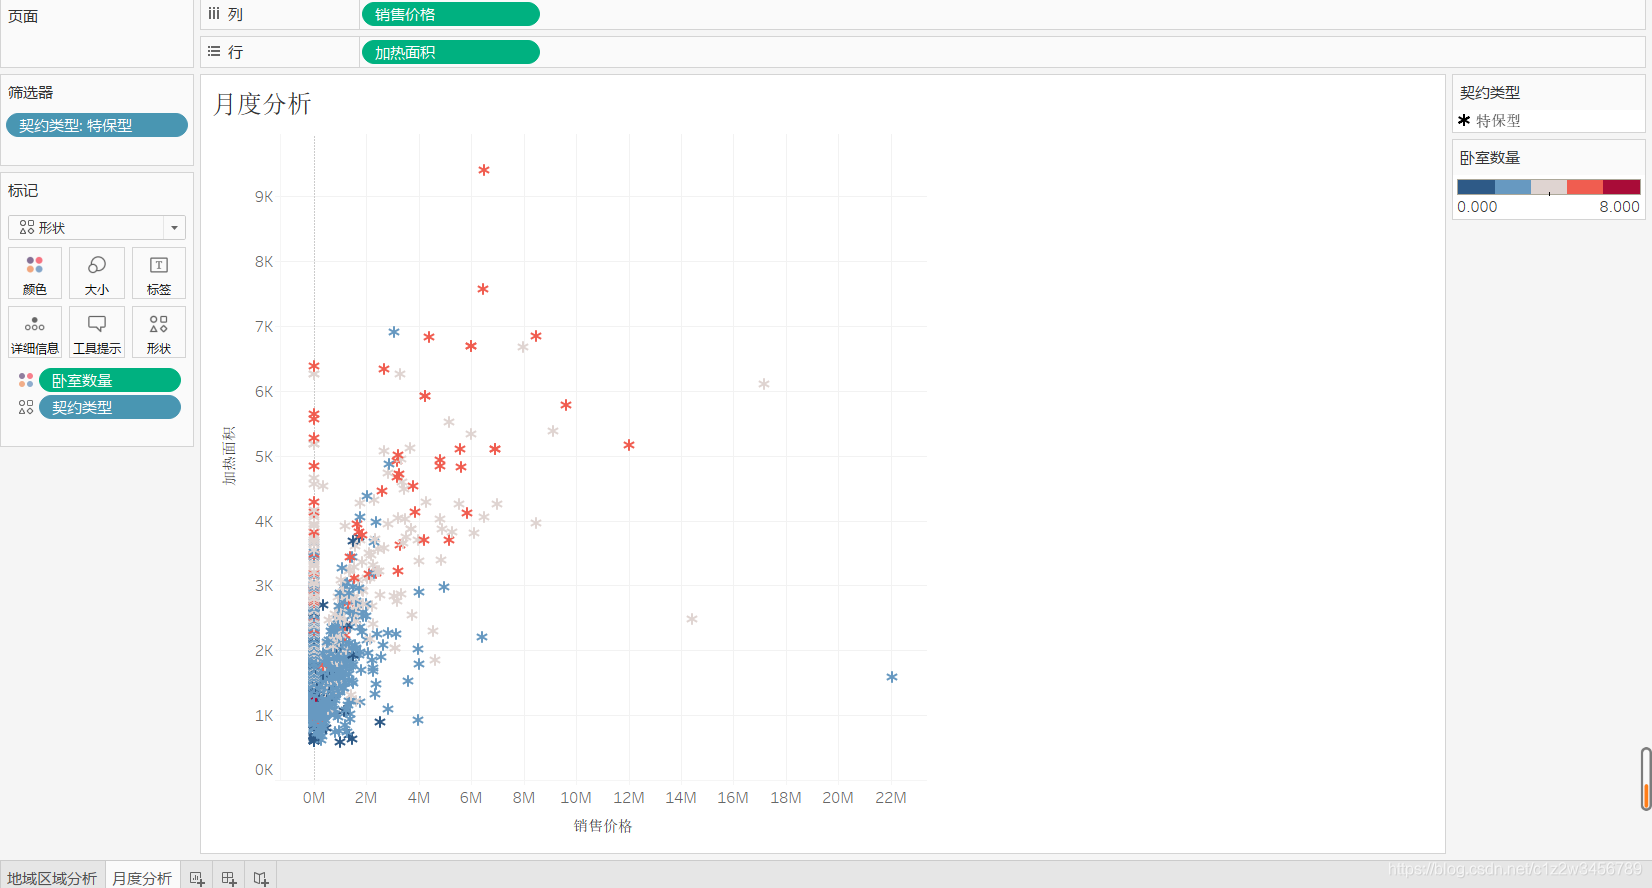Click the 5K y-axis tick label
This screenshot has height=888, width=1652.
pyautogui.click(x=264, y=457)
